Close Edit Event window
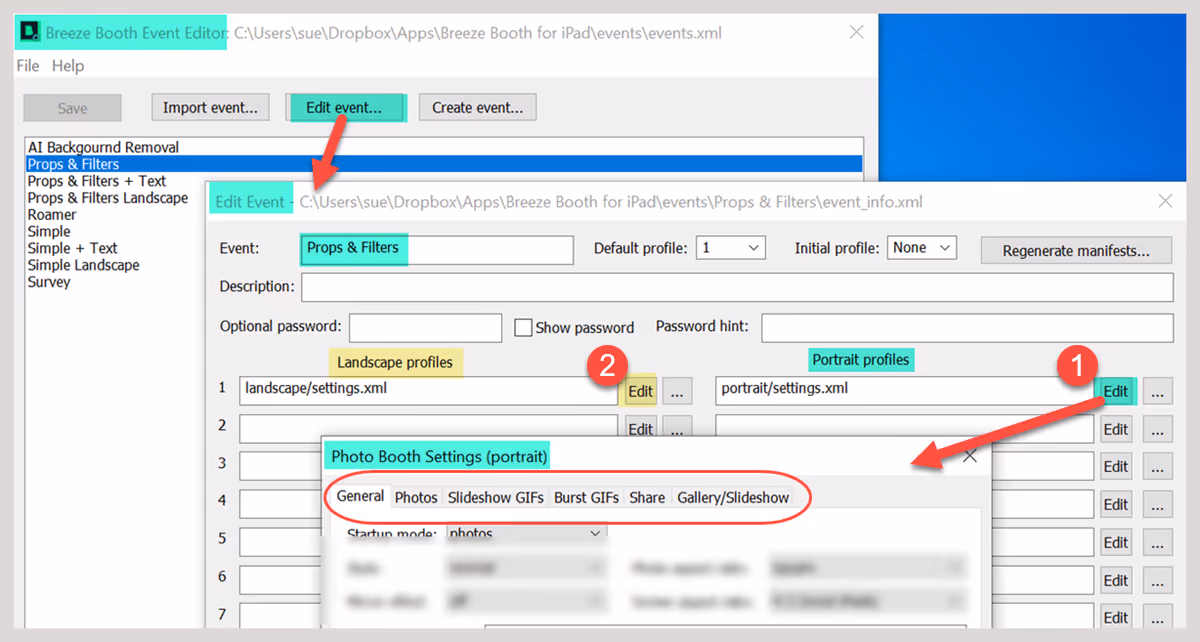1200x642 pixels. pos(1165,201)
